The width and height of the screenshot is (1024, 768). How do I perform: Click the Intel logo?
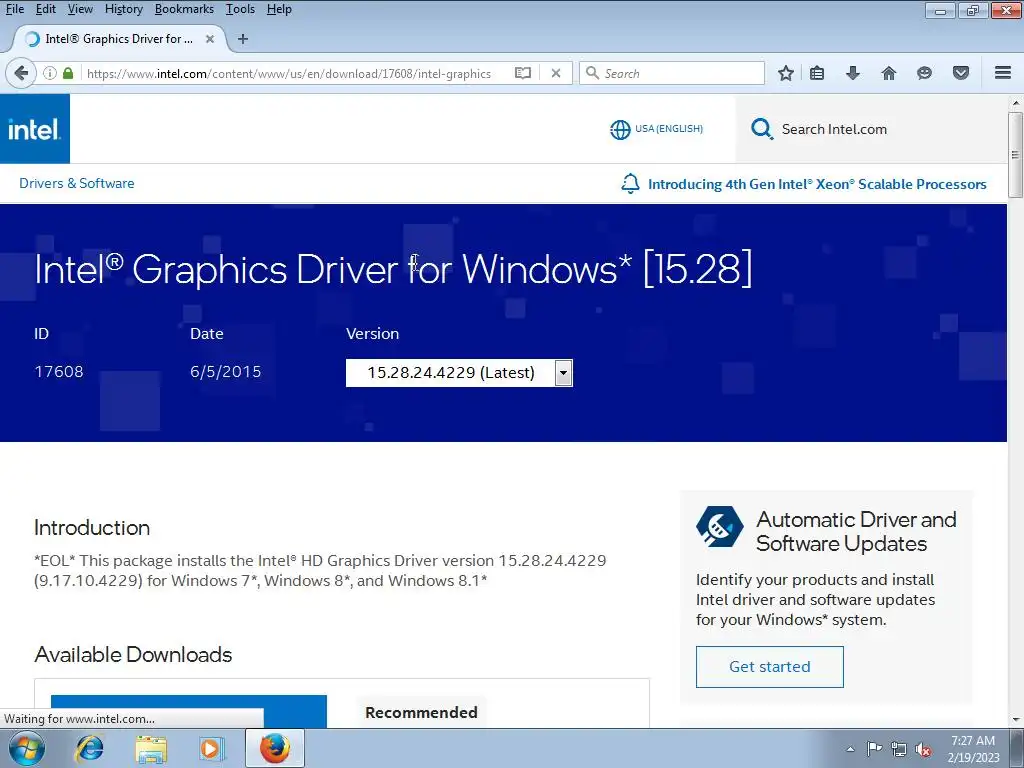35,129
